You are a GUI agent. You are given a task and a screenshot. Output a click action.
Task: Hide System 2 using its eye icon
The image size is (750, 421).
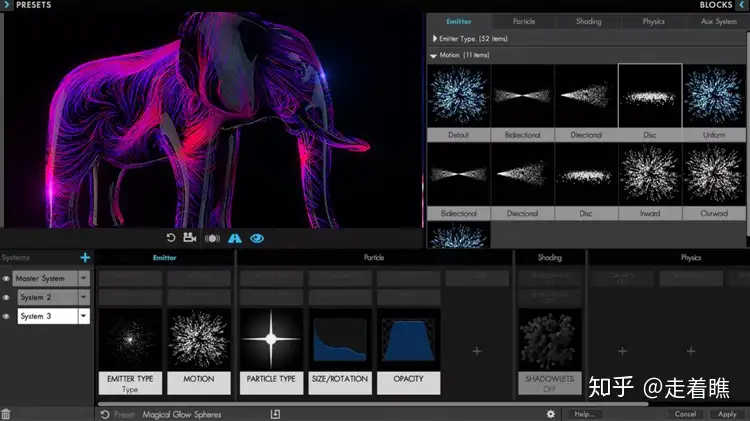click(x=6, y=297)
